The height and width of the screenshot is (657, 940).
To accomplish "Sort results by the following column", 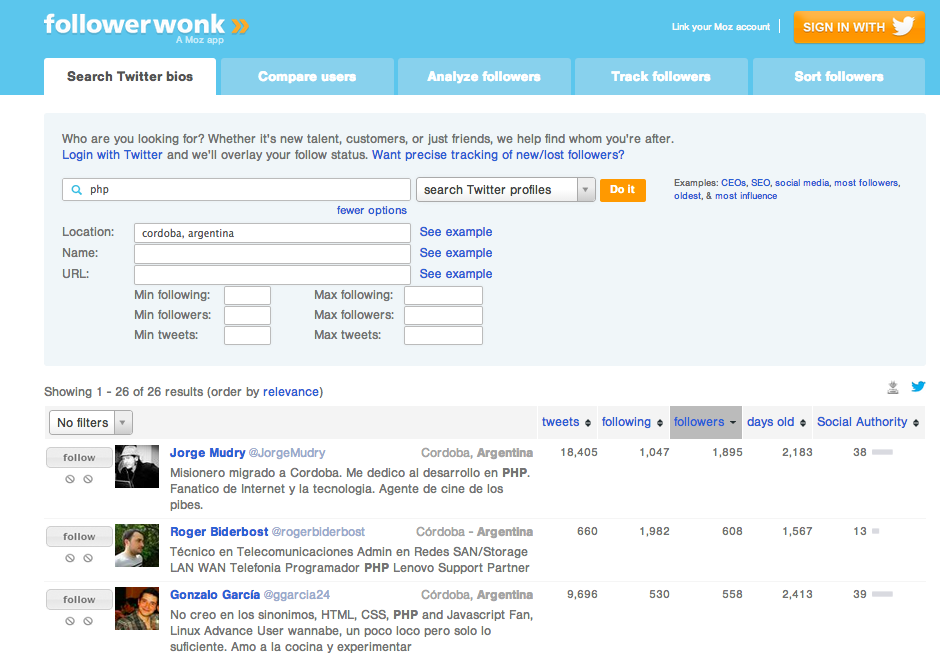I will [632, 422].
